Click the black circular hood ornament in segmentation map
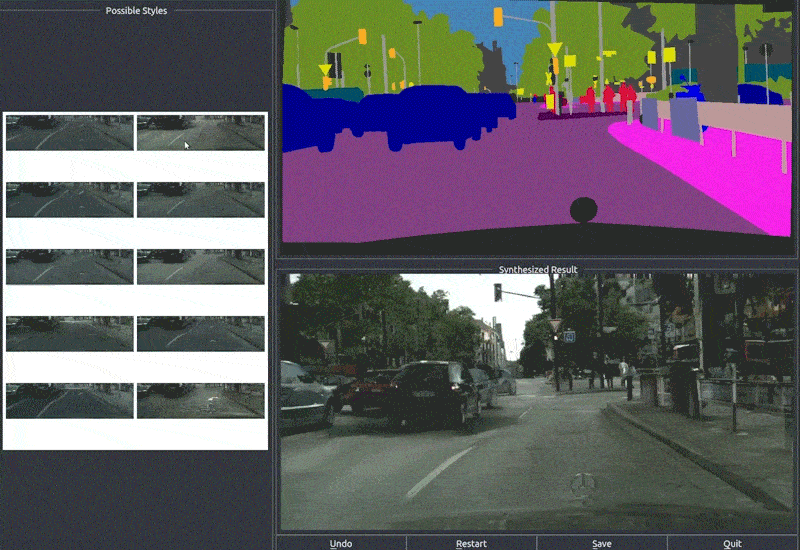800x550 pixels. point(583,210)
